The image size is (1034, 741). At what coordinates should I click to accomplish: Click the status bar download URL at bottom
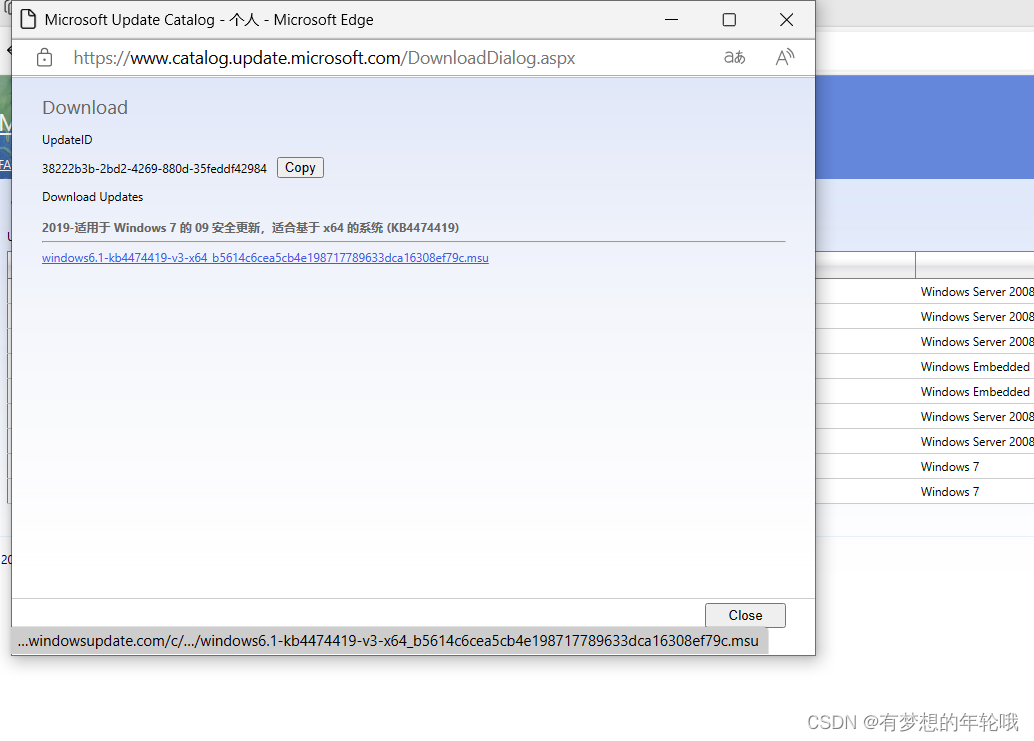tap(390, 641)
